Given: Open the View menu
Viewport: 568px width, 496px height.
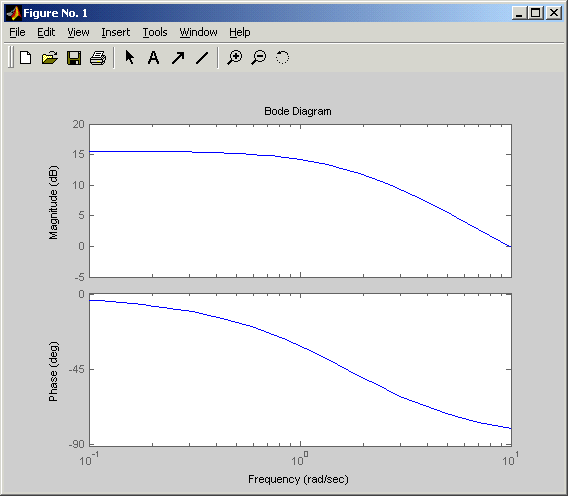Looking at the screenshot, I should click(78, 32).
